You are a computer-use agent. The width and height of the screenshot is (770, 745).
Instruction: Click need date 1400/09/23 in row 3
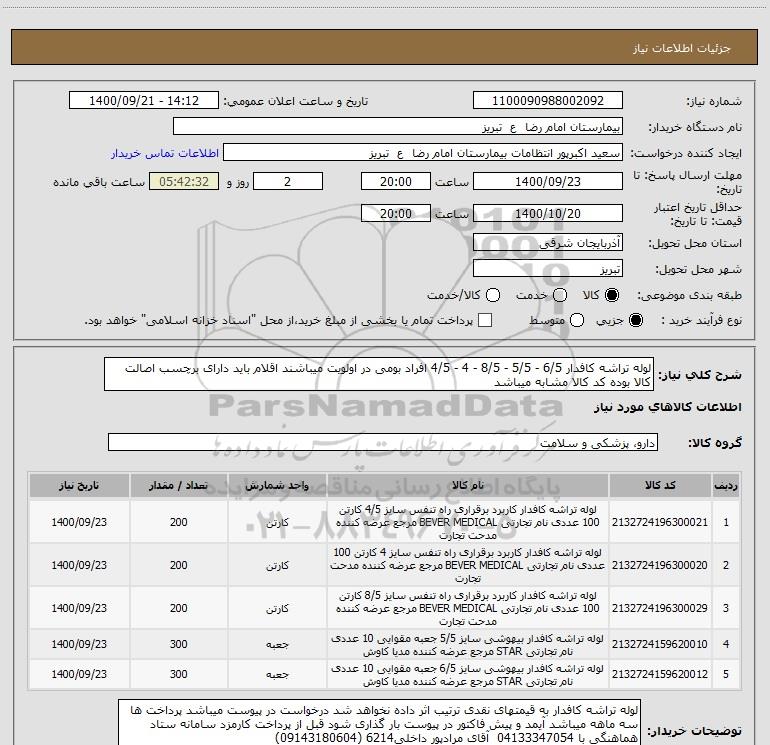coord(79,608)
